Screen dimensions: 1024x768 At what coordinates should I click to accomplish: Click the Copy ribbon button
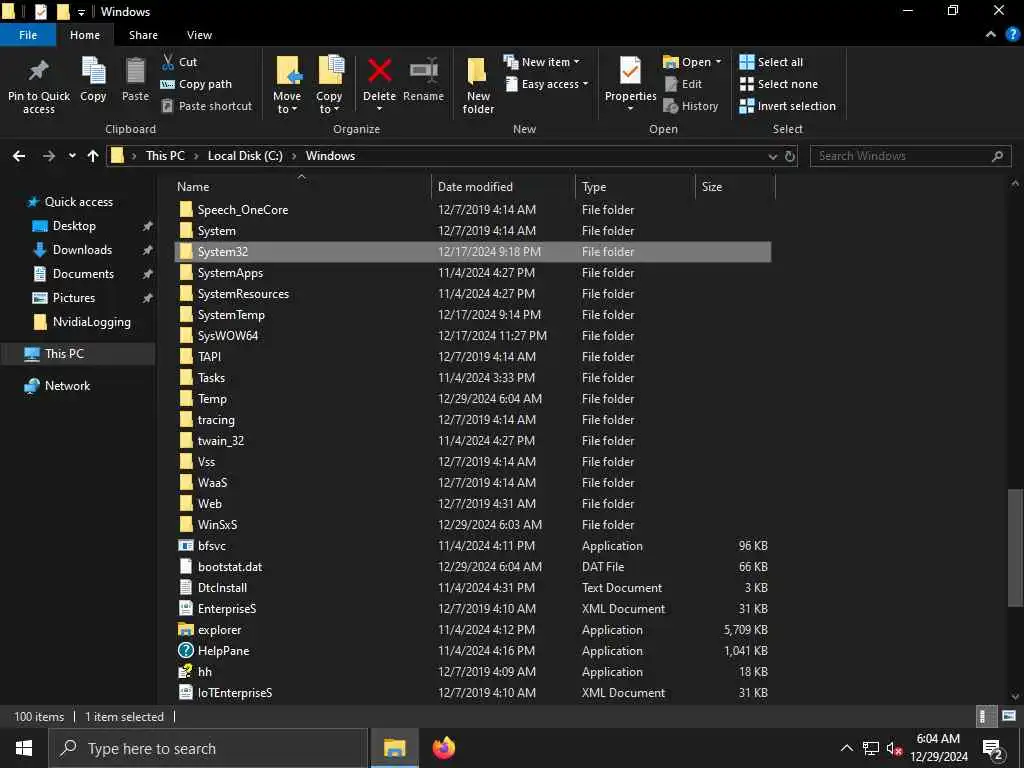point(93,80)
